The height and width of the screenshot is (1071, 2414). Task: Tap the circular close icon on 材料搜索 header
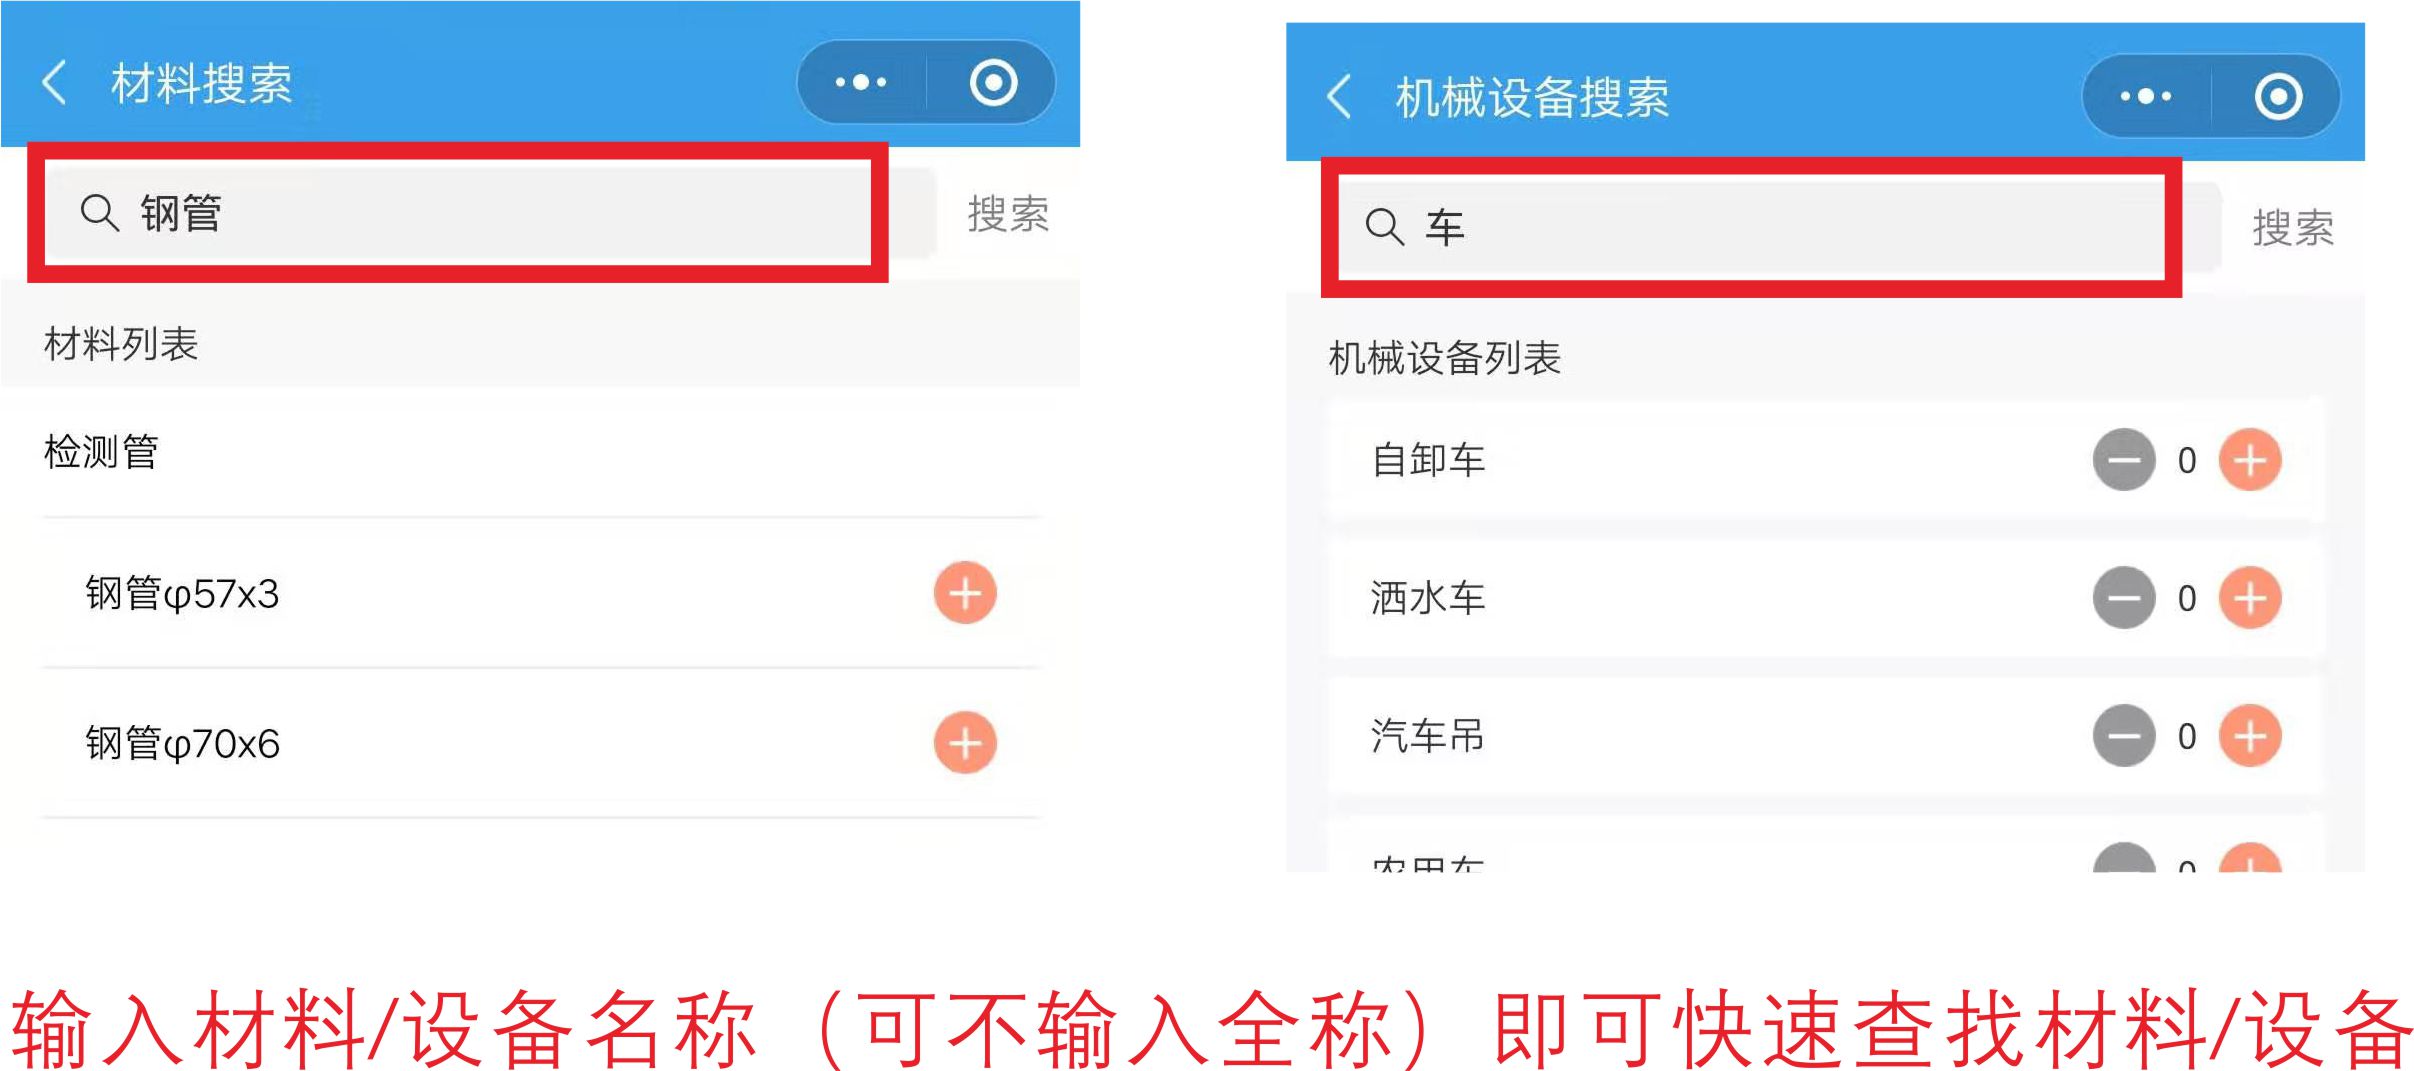click(993, 82)
